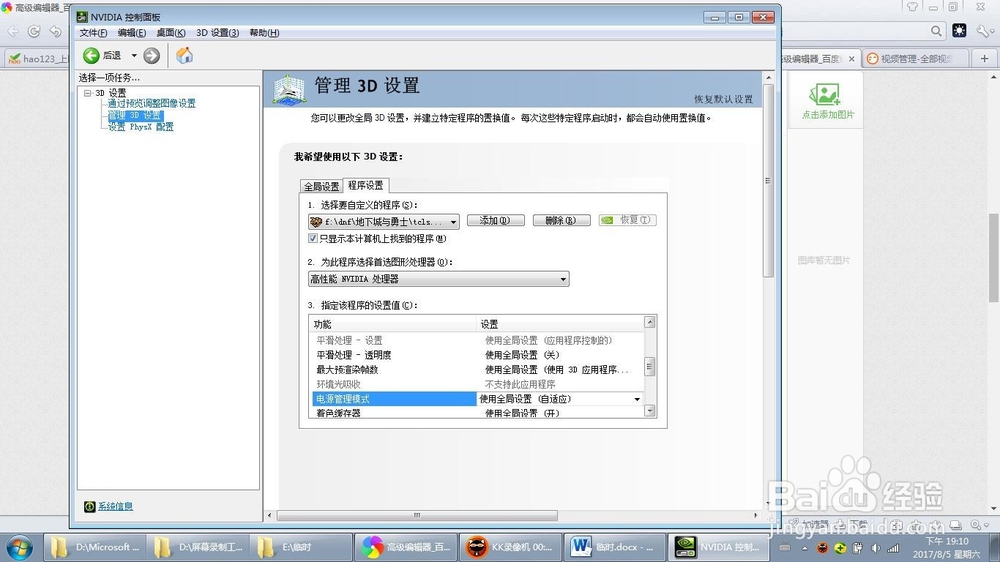
Task: Switch to 高级编辑器 browser on taskbar
Action: click(405, 547)
